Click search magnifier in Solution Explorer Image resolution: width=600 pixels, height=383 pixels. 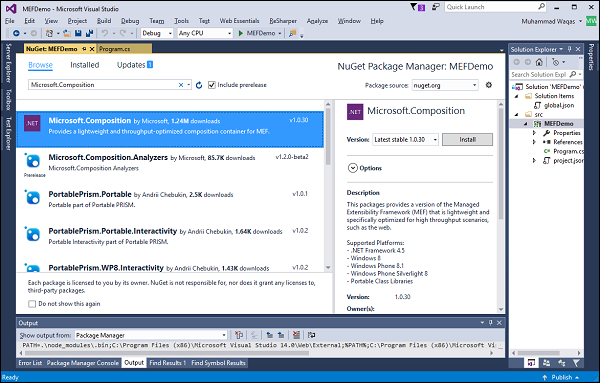573,74
